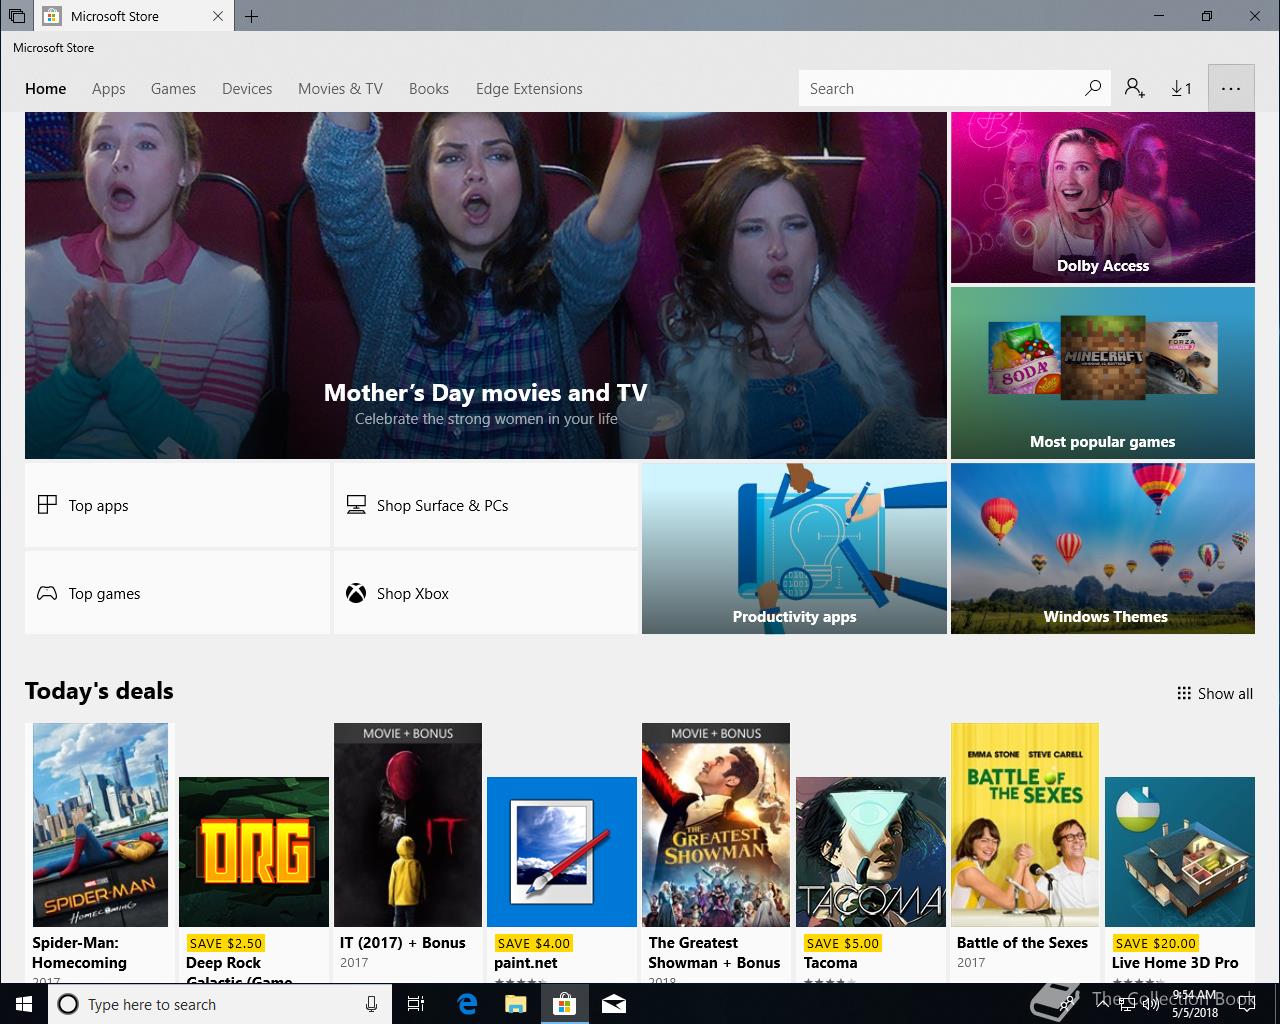Viewport: 1280px width, 1024px height.
Task: Go to the Home tab
Action: (46, 88)
